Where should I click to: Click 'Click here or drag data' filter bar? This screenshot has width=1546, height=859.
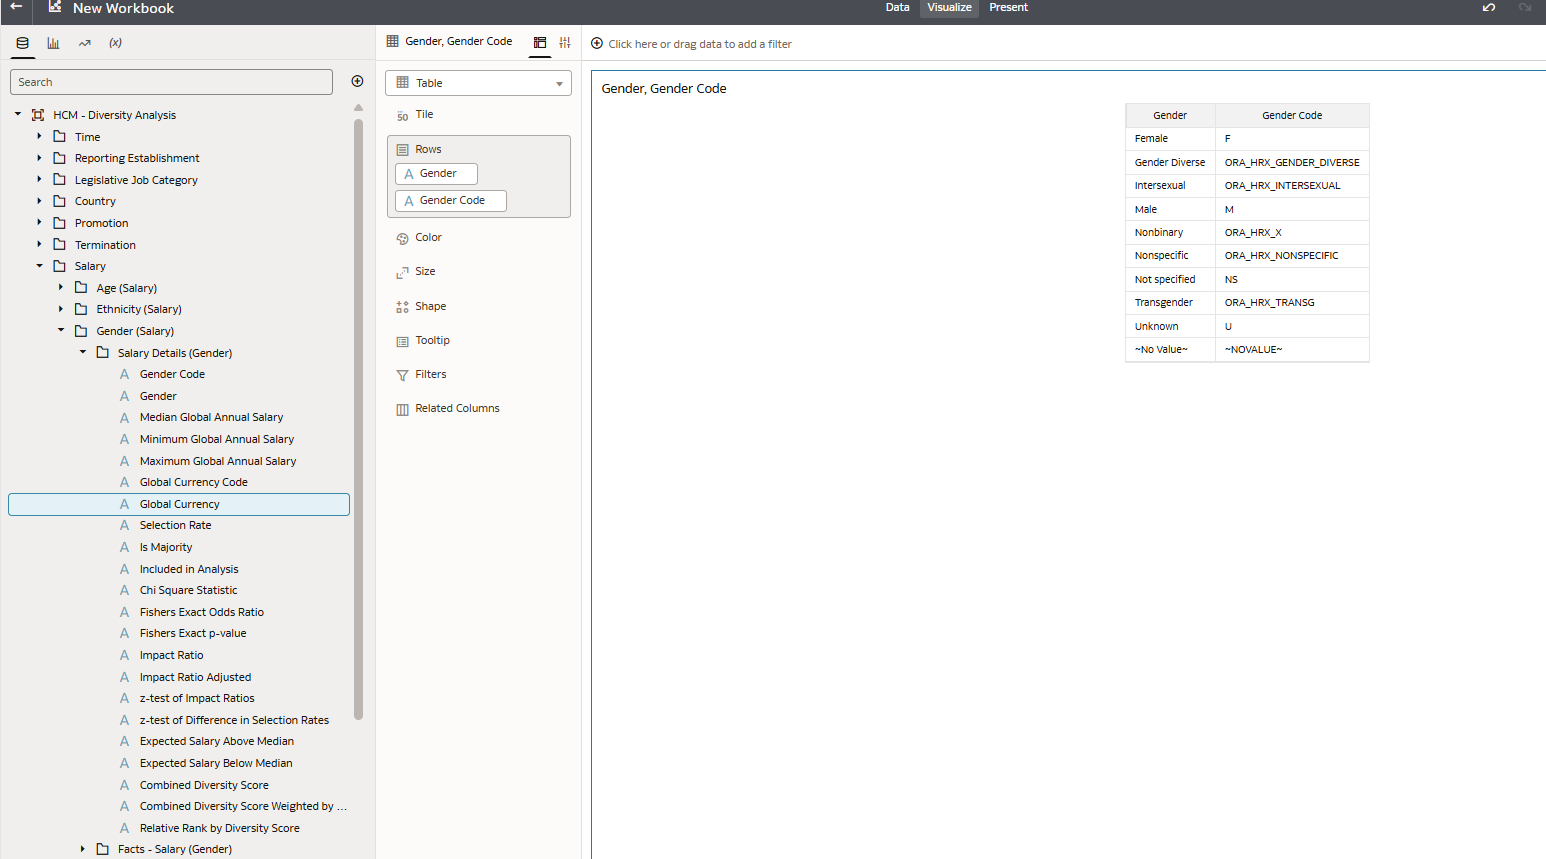pos(699,44)
